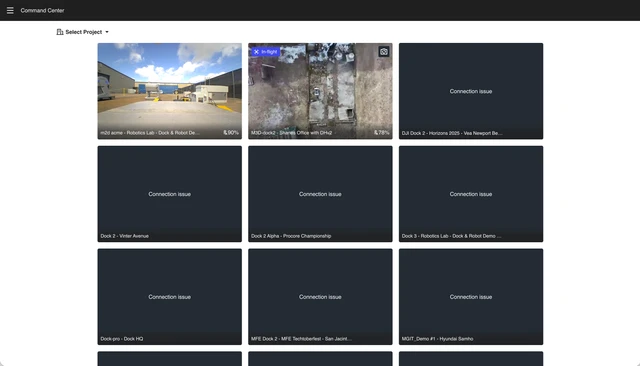This screenshot has width=640, height=366.
Task: Select the MGIT_Demo #1 Hyundai Samho tile
Action: coord(471,297)
